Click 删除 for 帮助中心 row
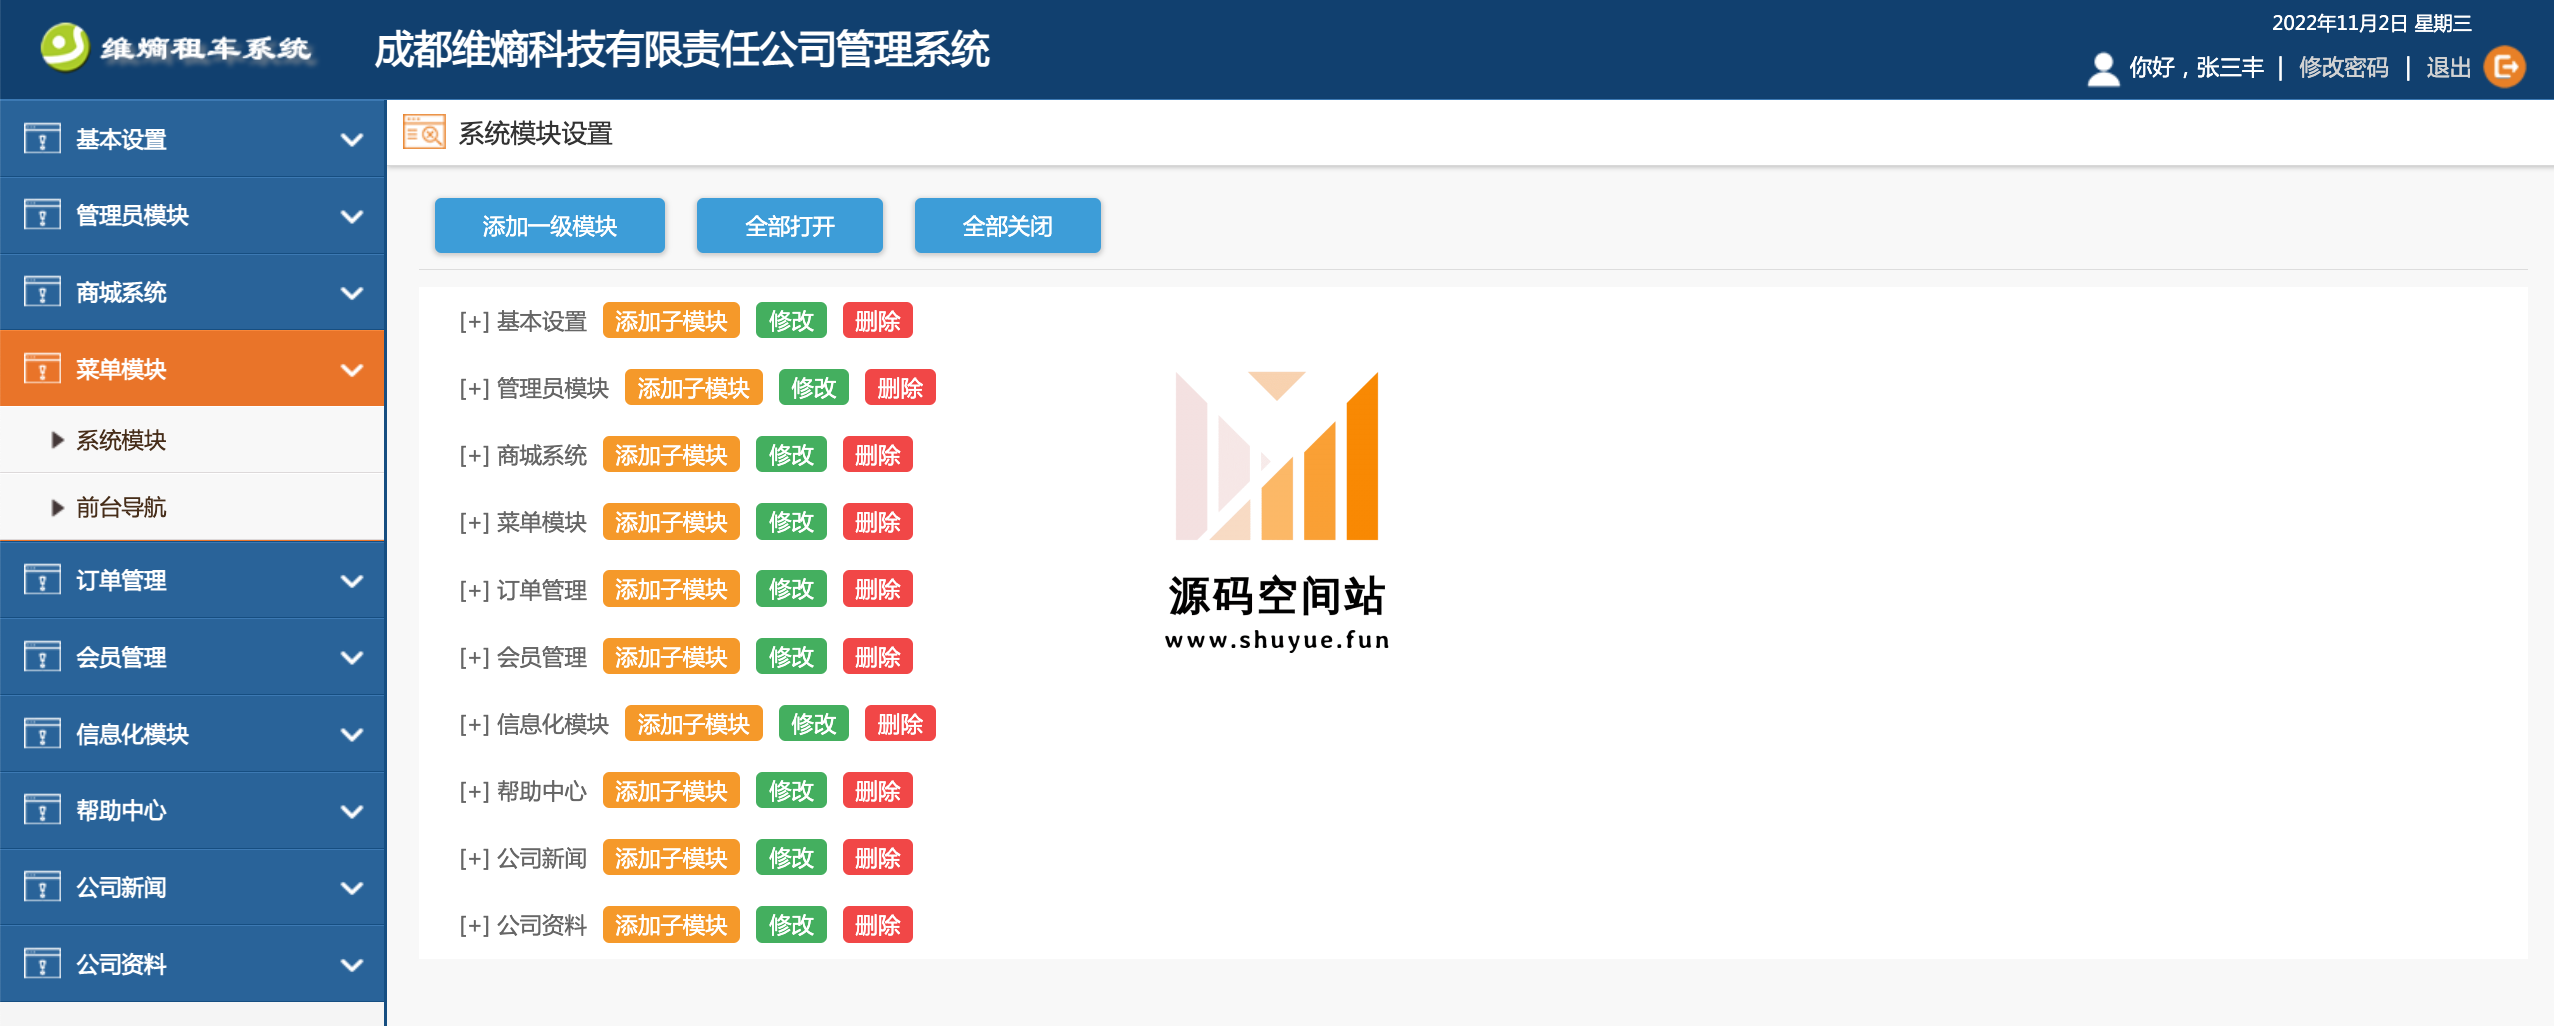 [878, 790]
